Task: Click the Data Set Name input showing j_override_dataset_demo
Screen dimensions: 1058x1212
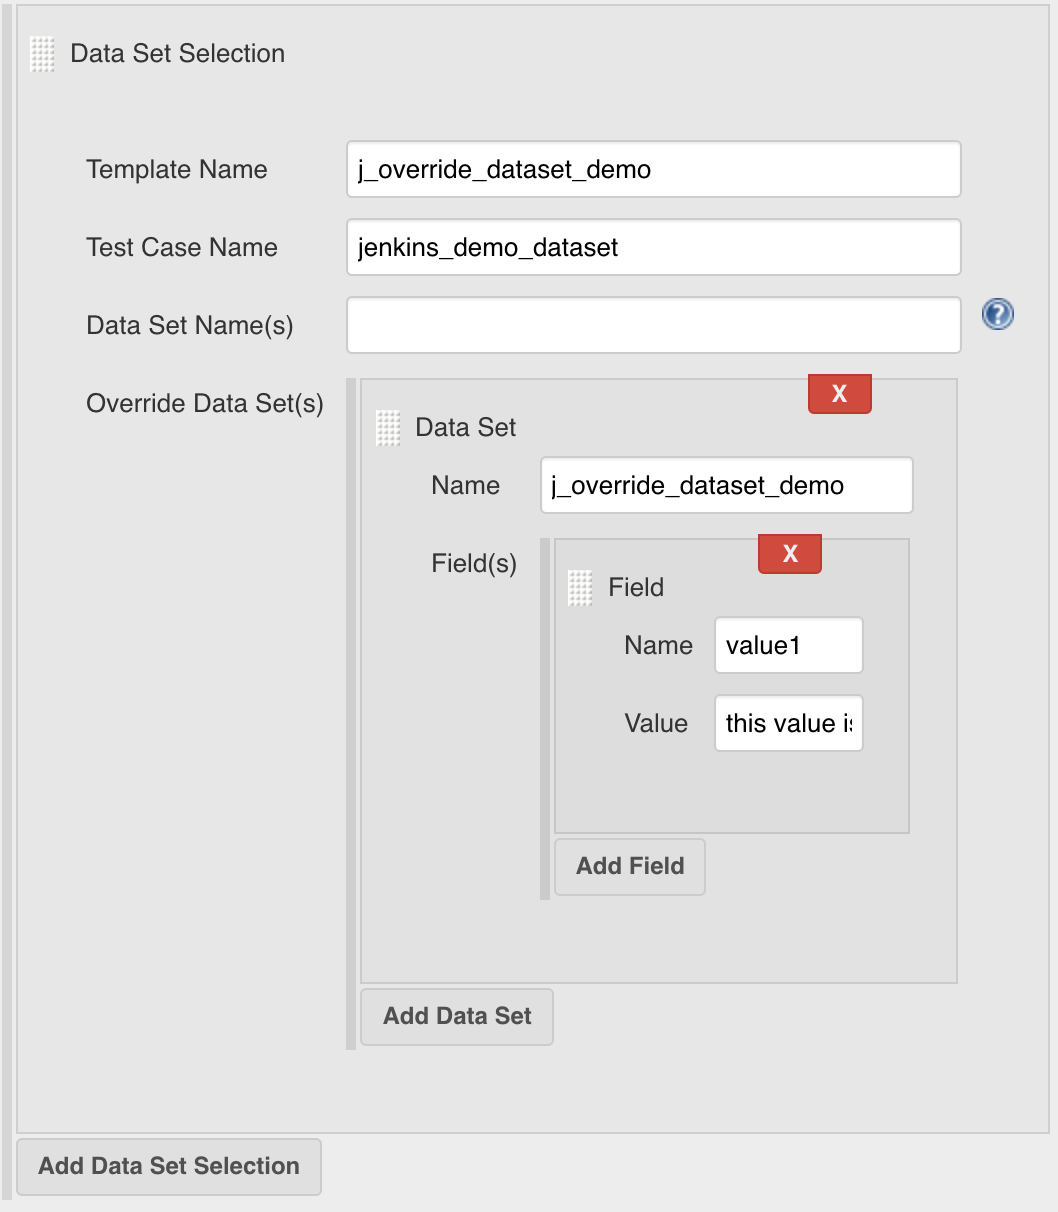Action: pos(726,485)
